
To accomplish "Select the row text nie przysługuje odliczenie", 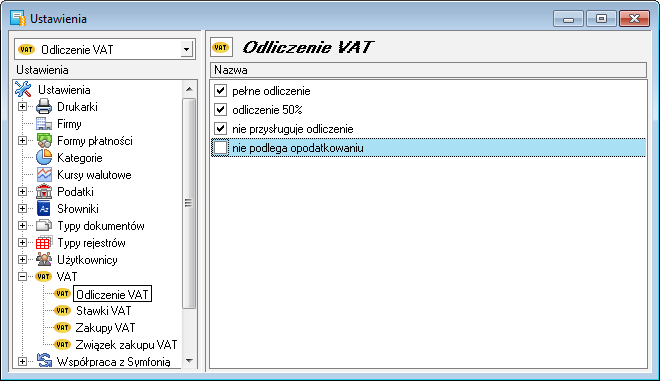I will point(293,129).
